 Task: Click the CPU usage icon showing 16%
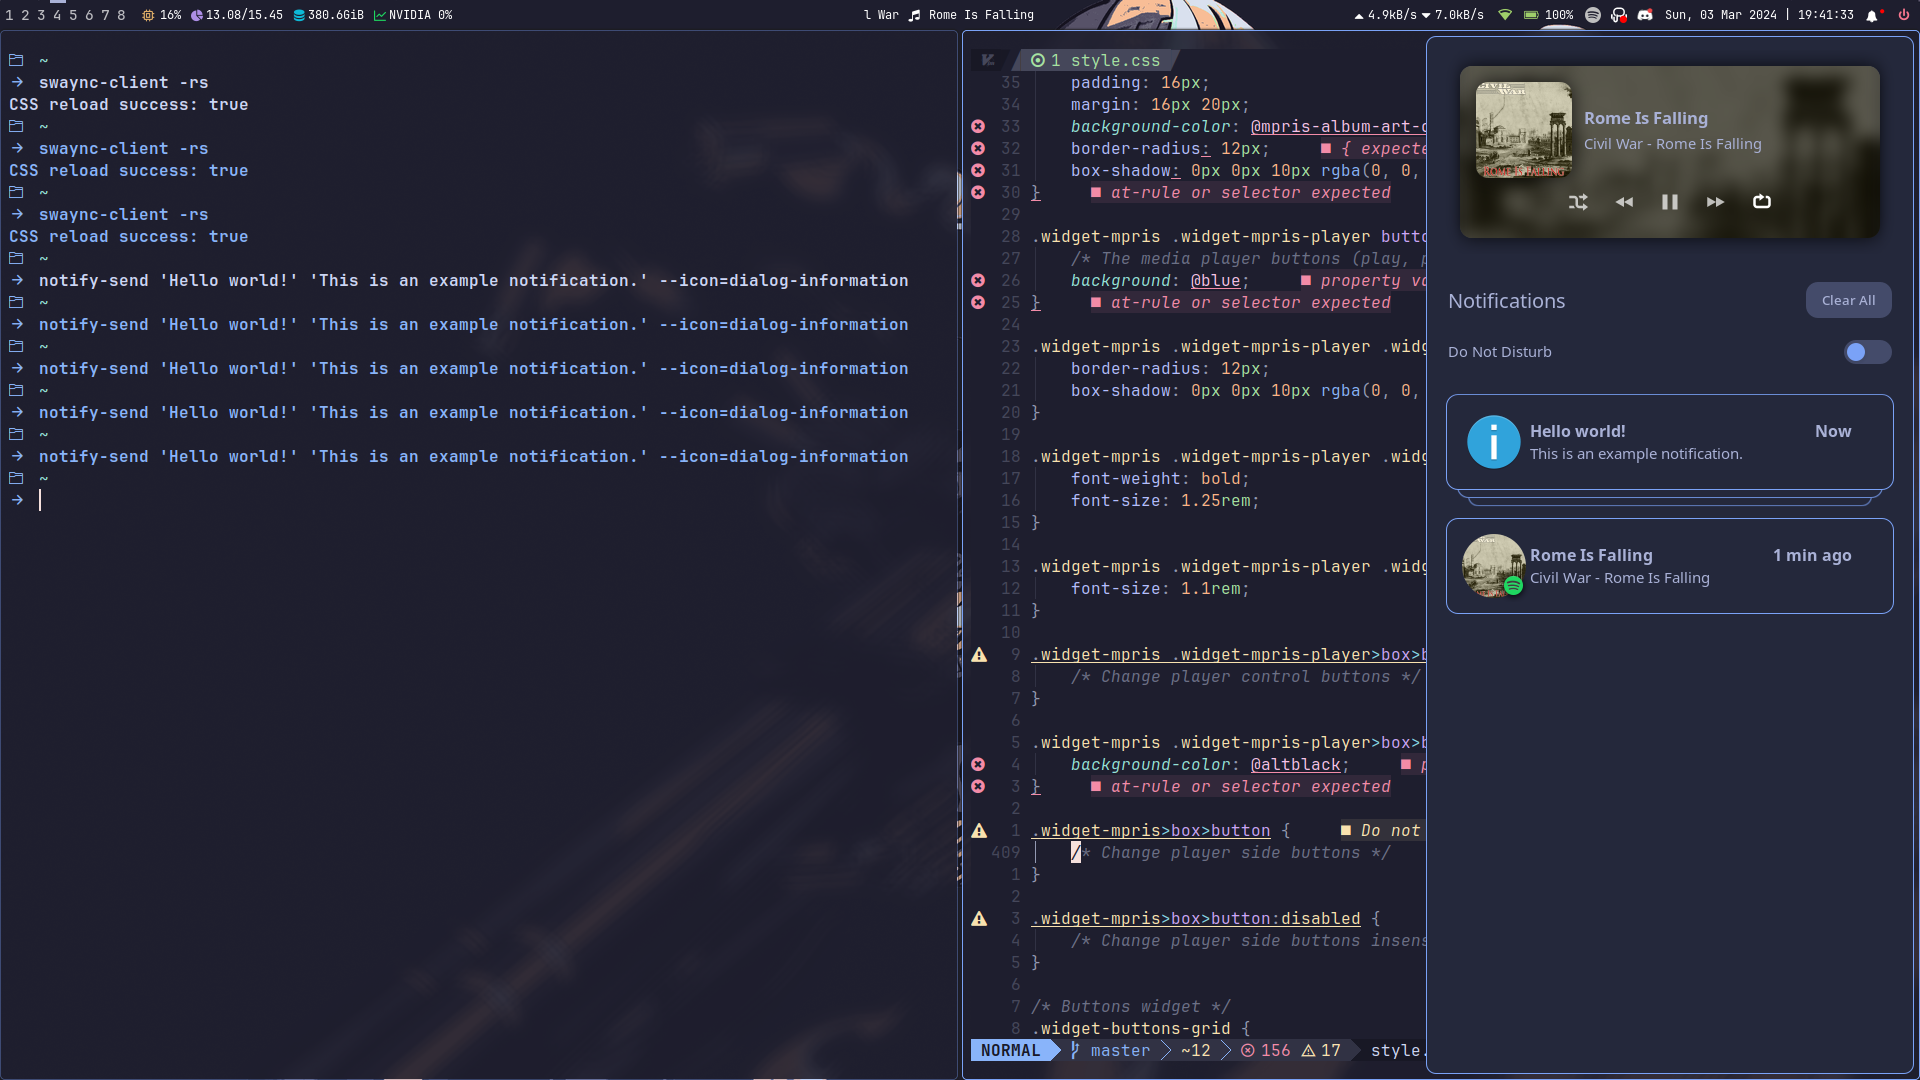click(148, 15)
